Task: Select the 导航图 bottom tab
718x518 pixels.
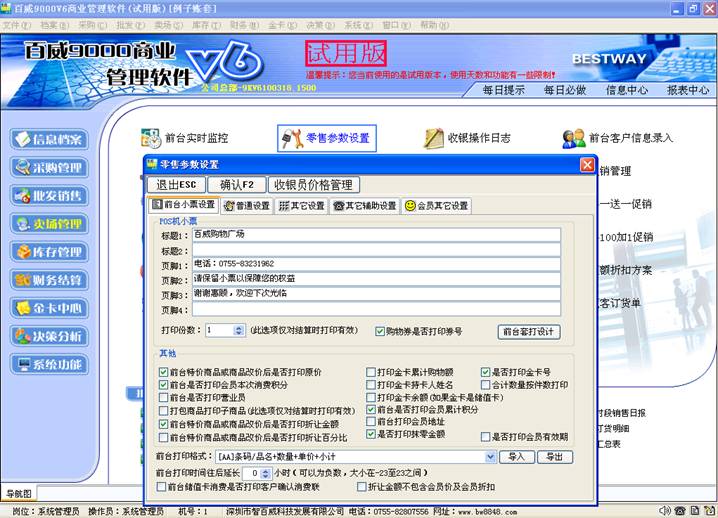Action: click(19, 494)
